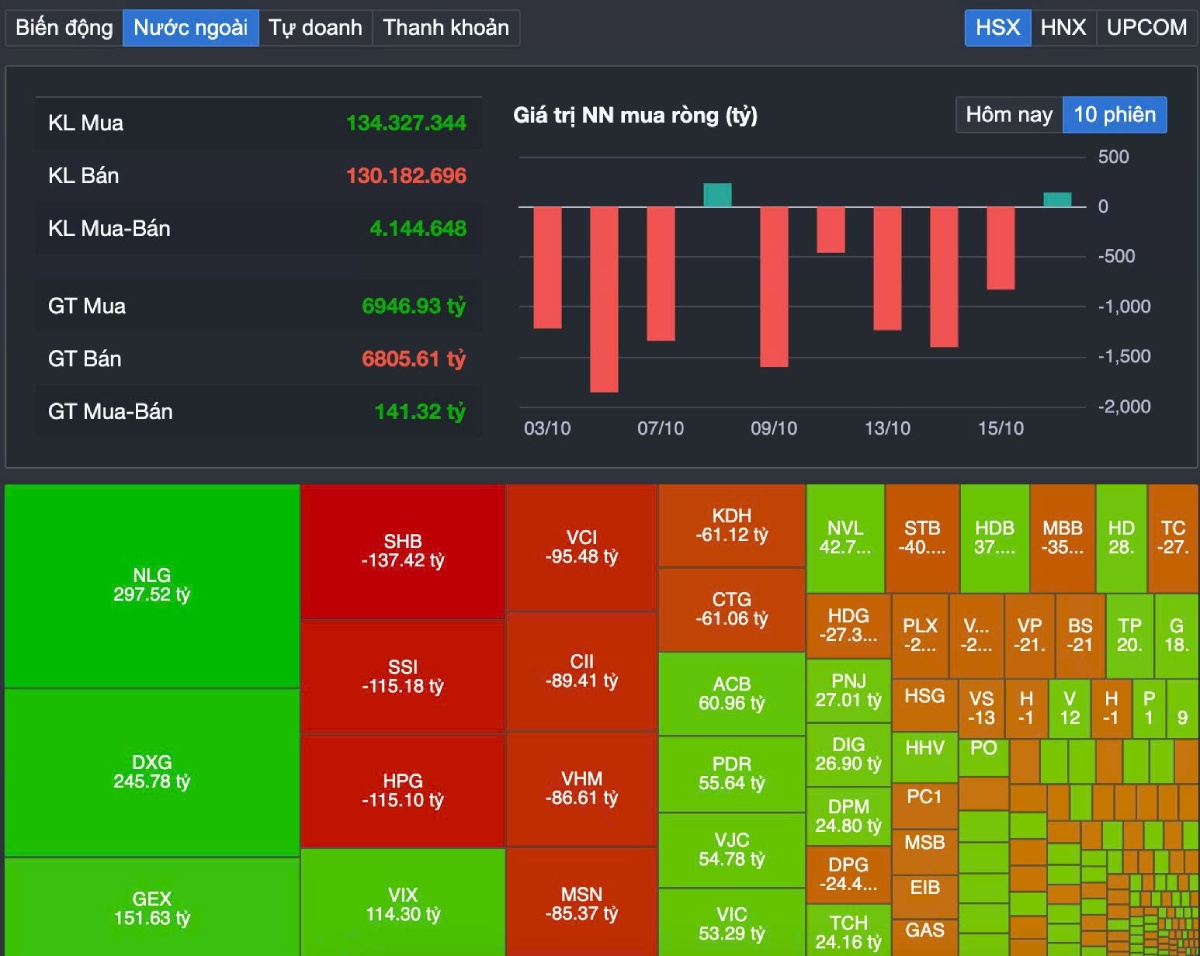
Task: Open the VIX 114.30 tỷ green tile
Action: 402,902
